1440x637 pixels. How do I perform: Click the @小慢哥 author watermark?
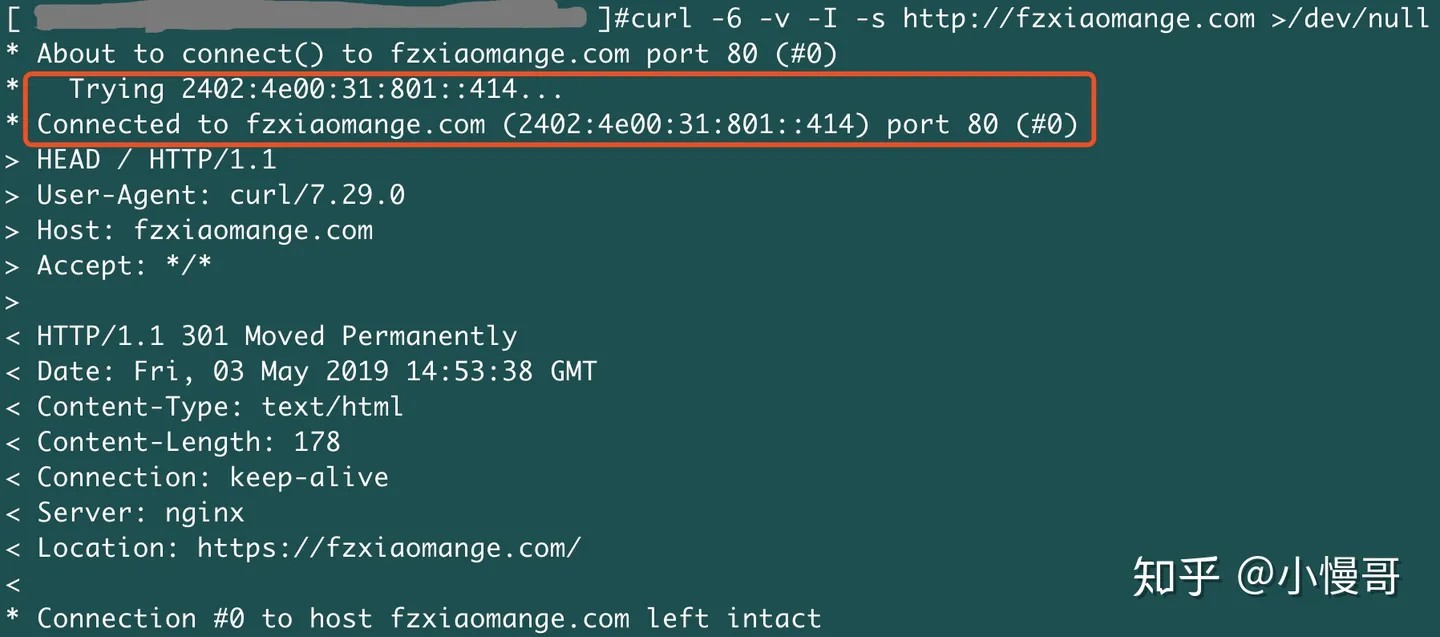1318,576
